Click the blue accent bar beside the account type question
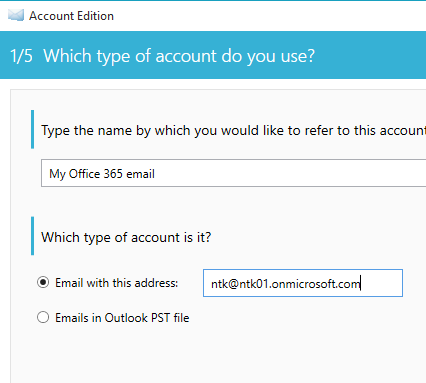Viewport: 426px width, 383px height. coord(32,236)
